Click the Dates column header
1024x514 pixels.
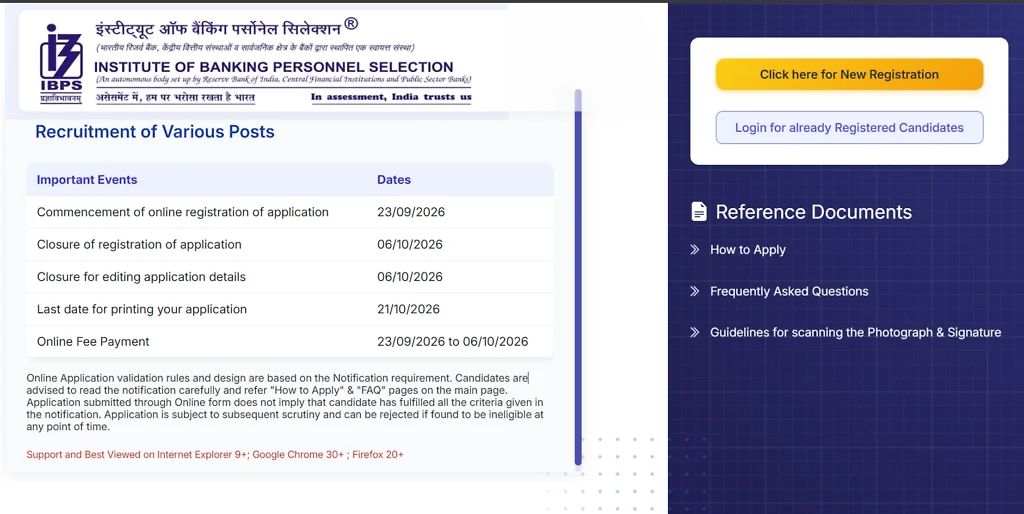394,180
